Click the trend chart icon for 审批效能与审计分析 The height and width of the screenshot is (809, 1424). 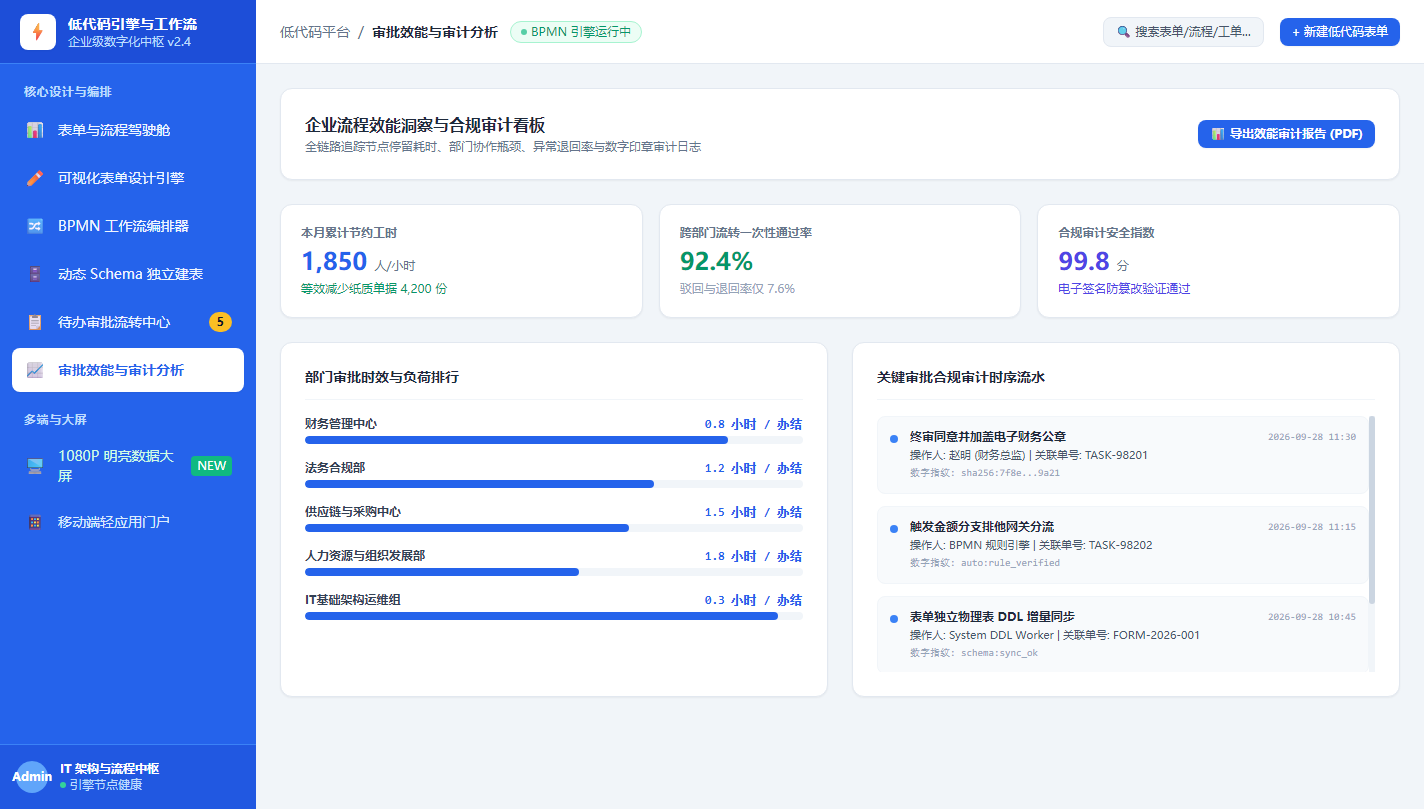click(35, 370)
